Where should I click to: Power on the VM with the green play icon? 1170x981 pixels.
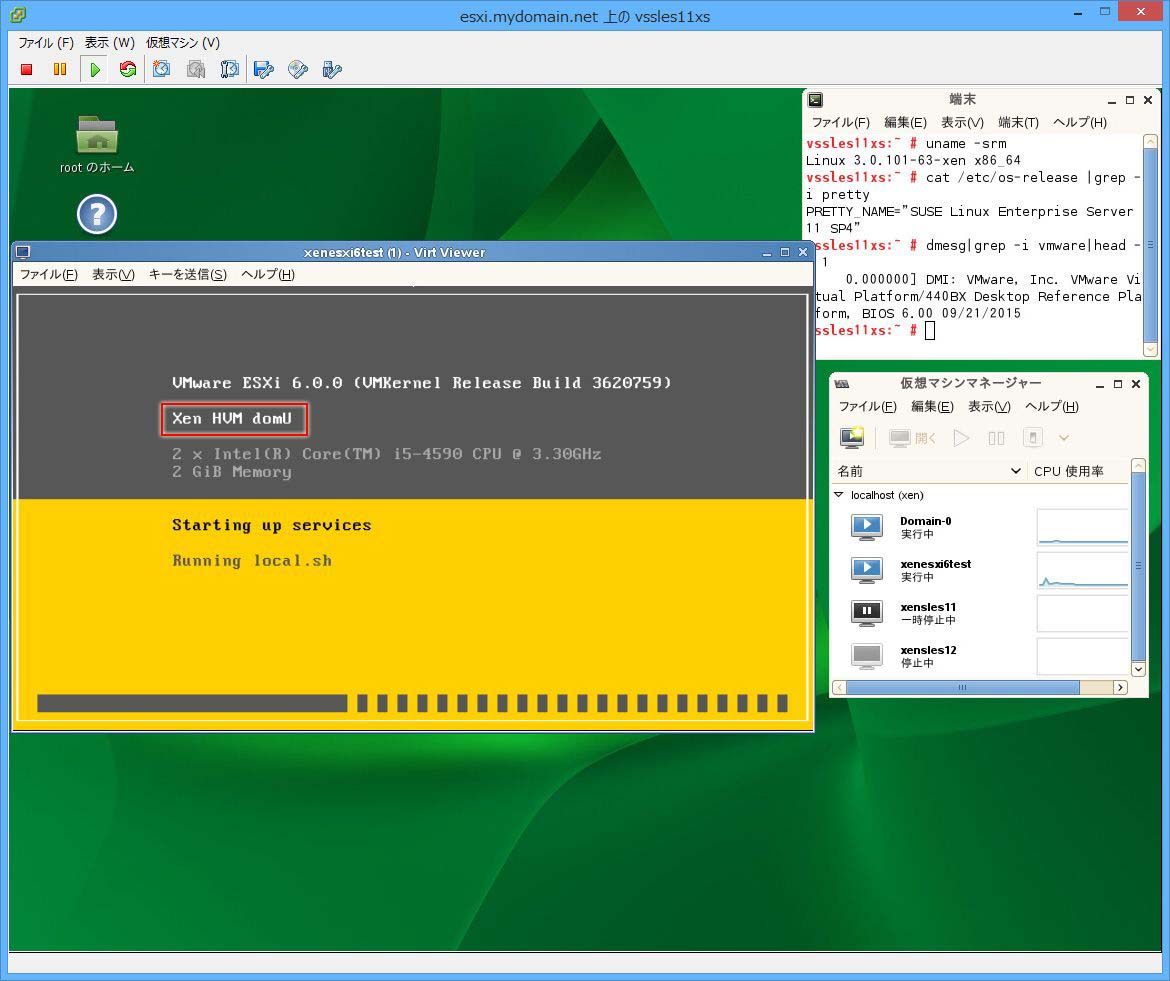(95, 69)
